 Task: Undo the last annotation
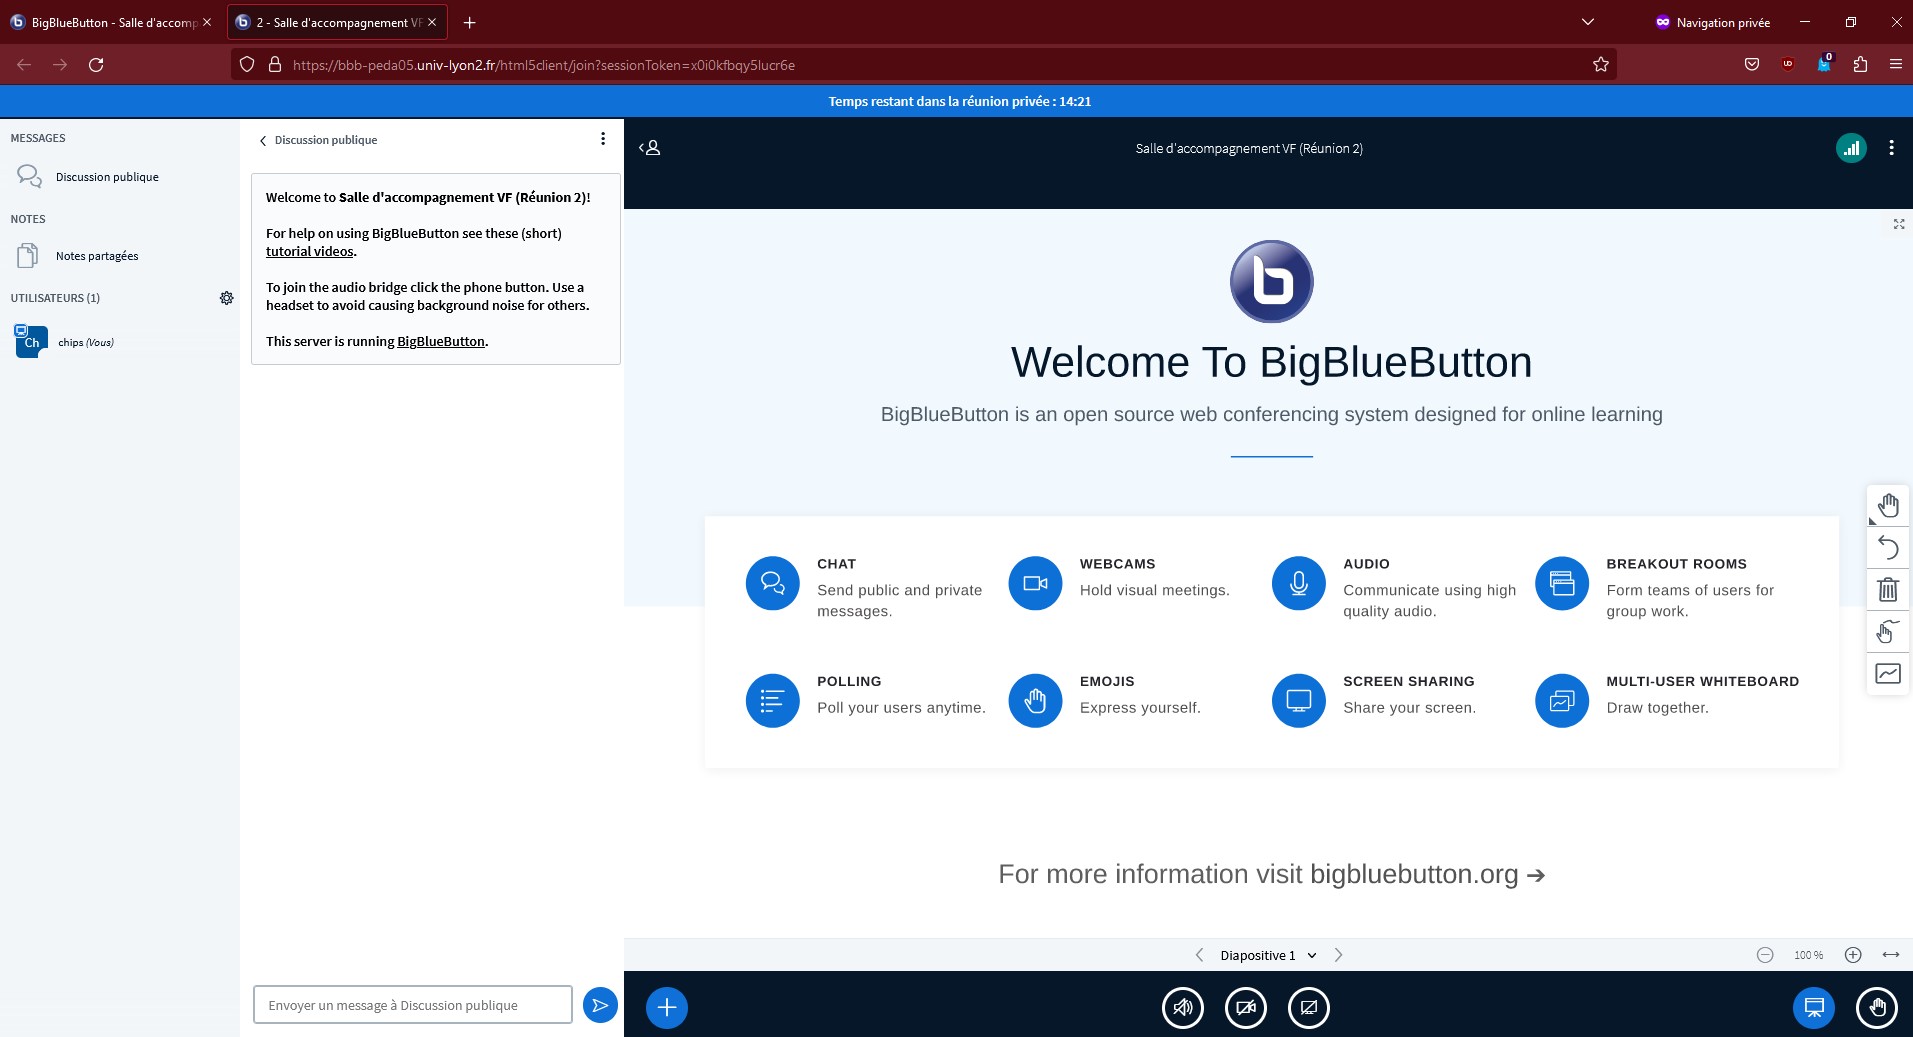[1888, 547]
